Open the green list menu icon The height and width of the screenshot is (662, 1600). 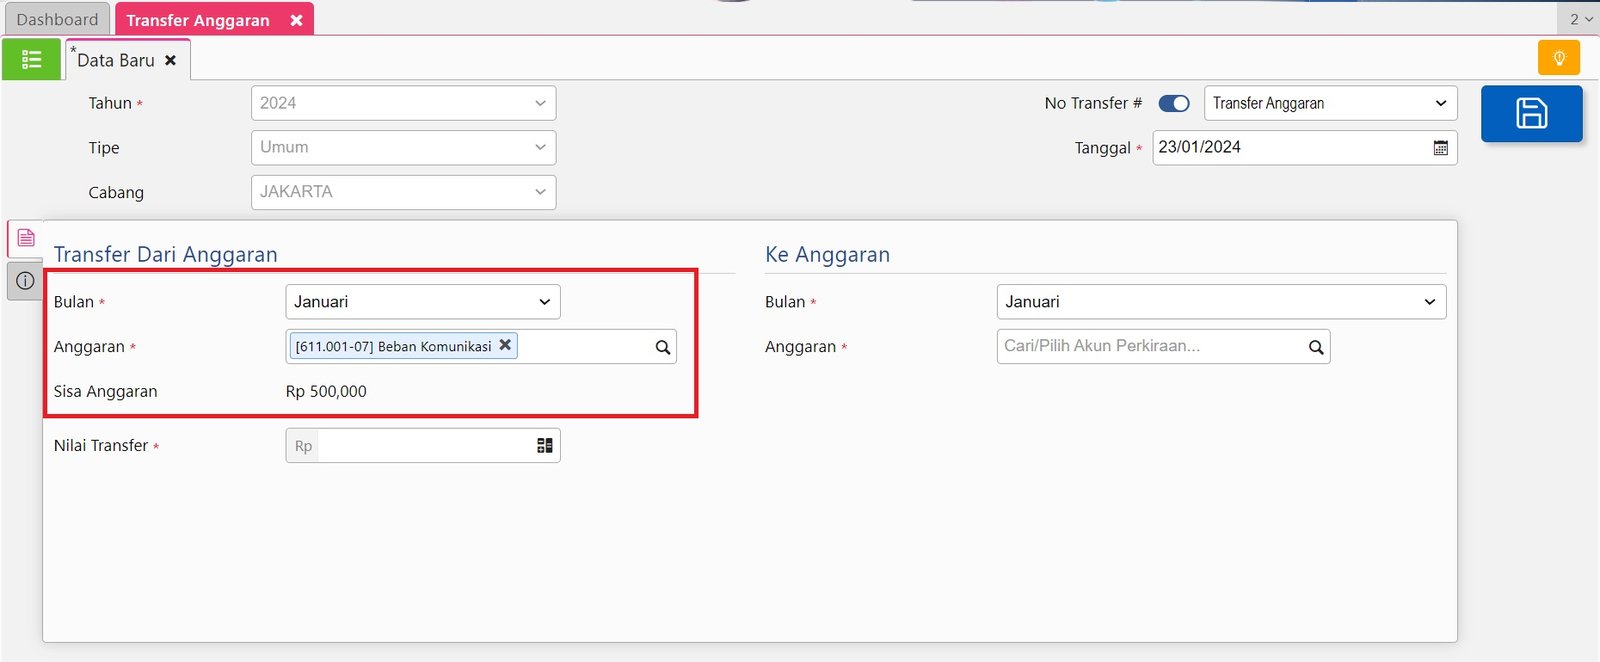pyautogui.click(x=31, y=60)
